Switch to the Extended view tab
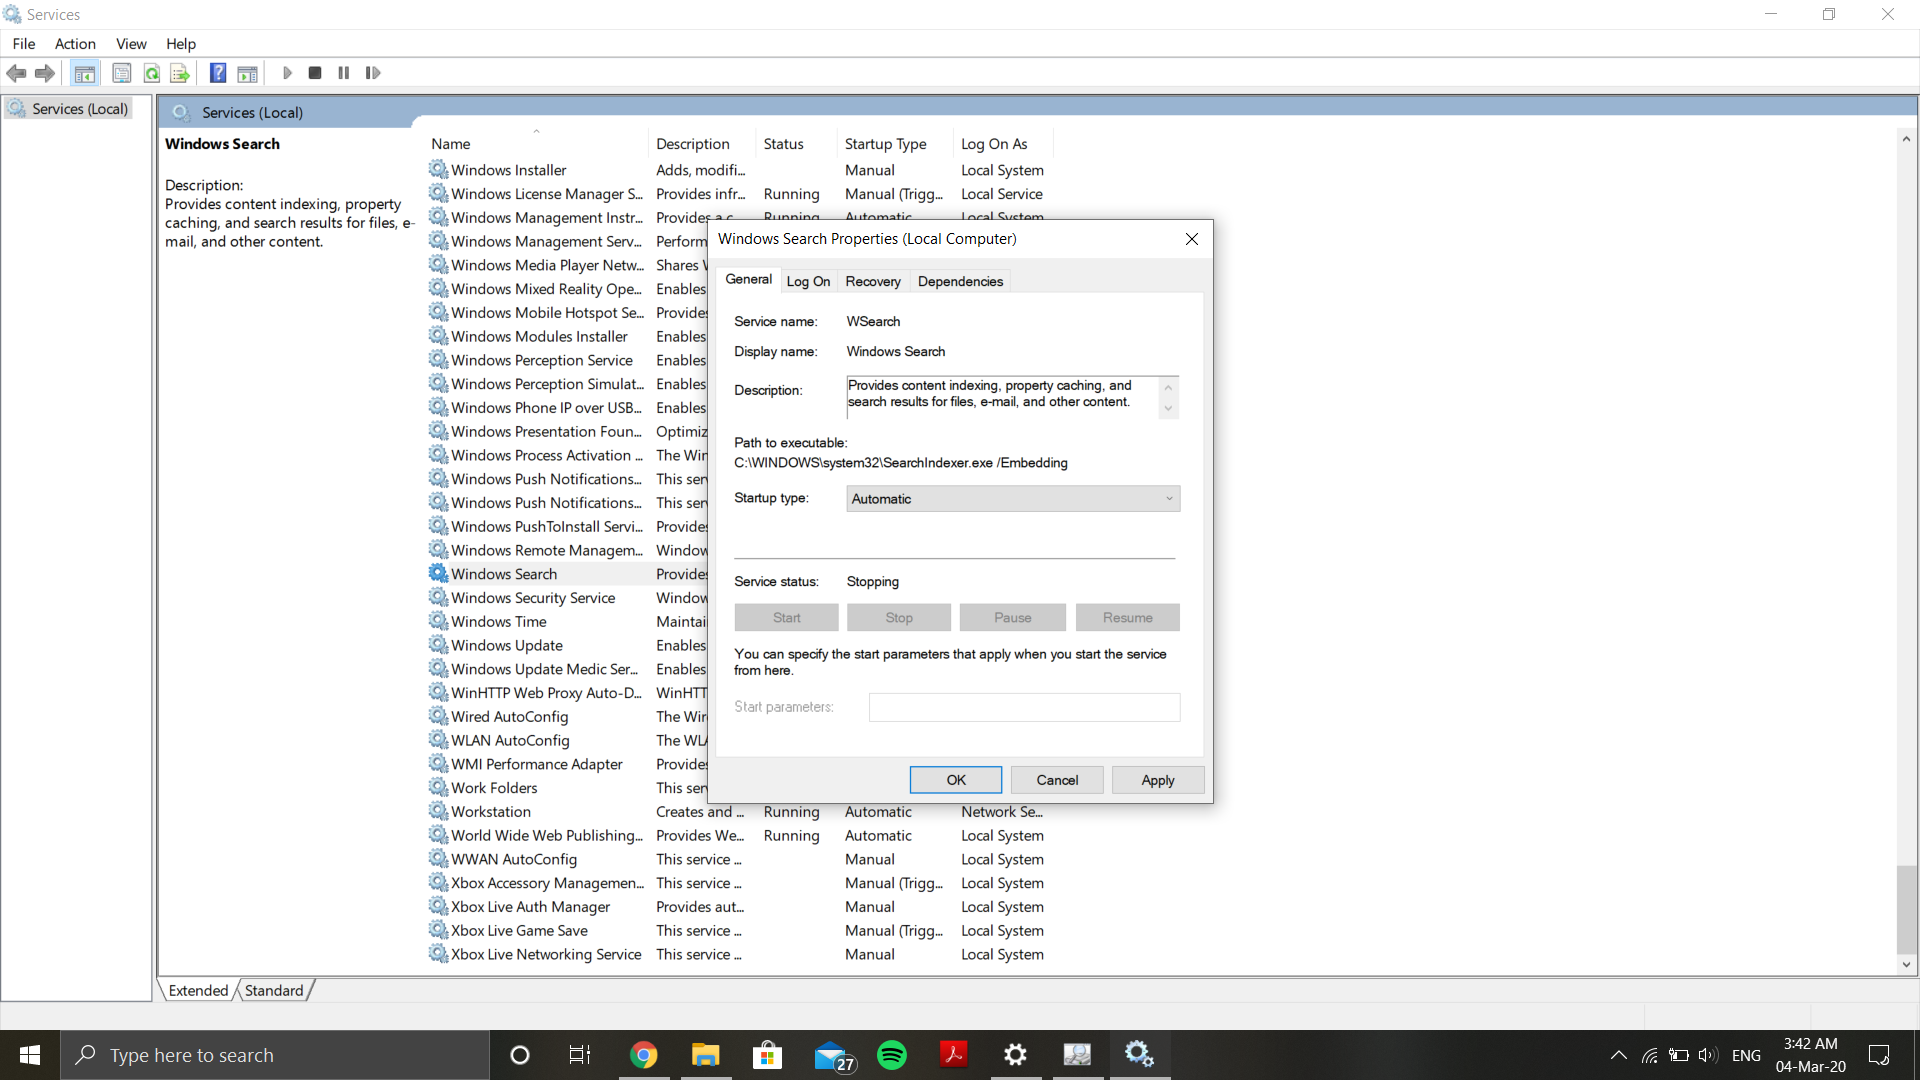The width and height of the screenshot is (1920, 1080). point(198,990)
